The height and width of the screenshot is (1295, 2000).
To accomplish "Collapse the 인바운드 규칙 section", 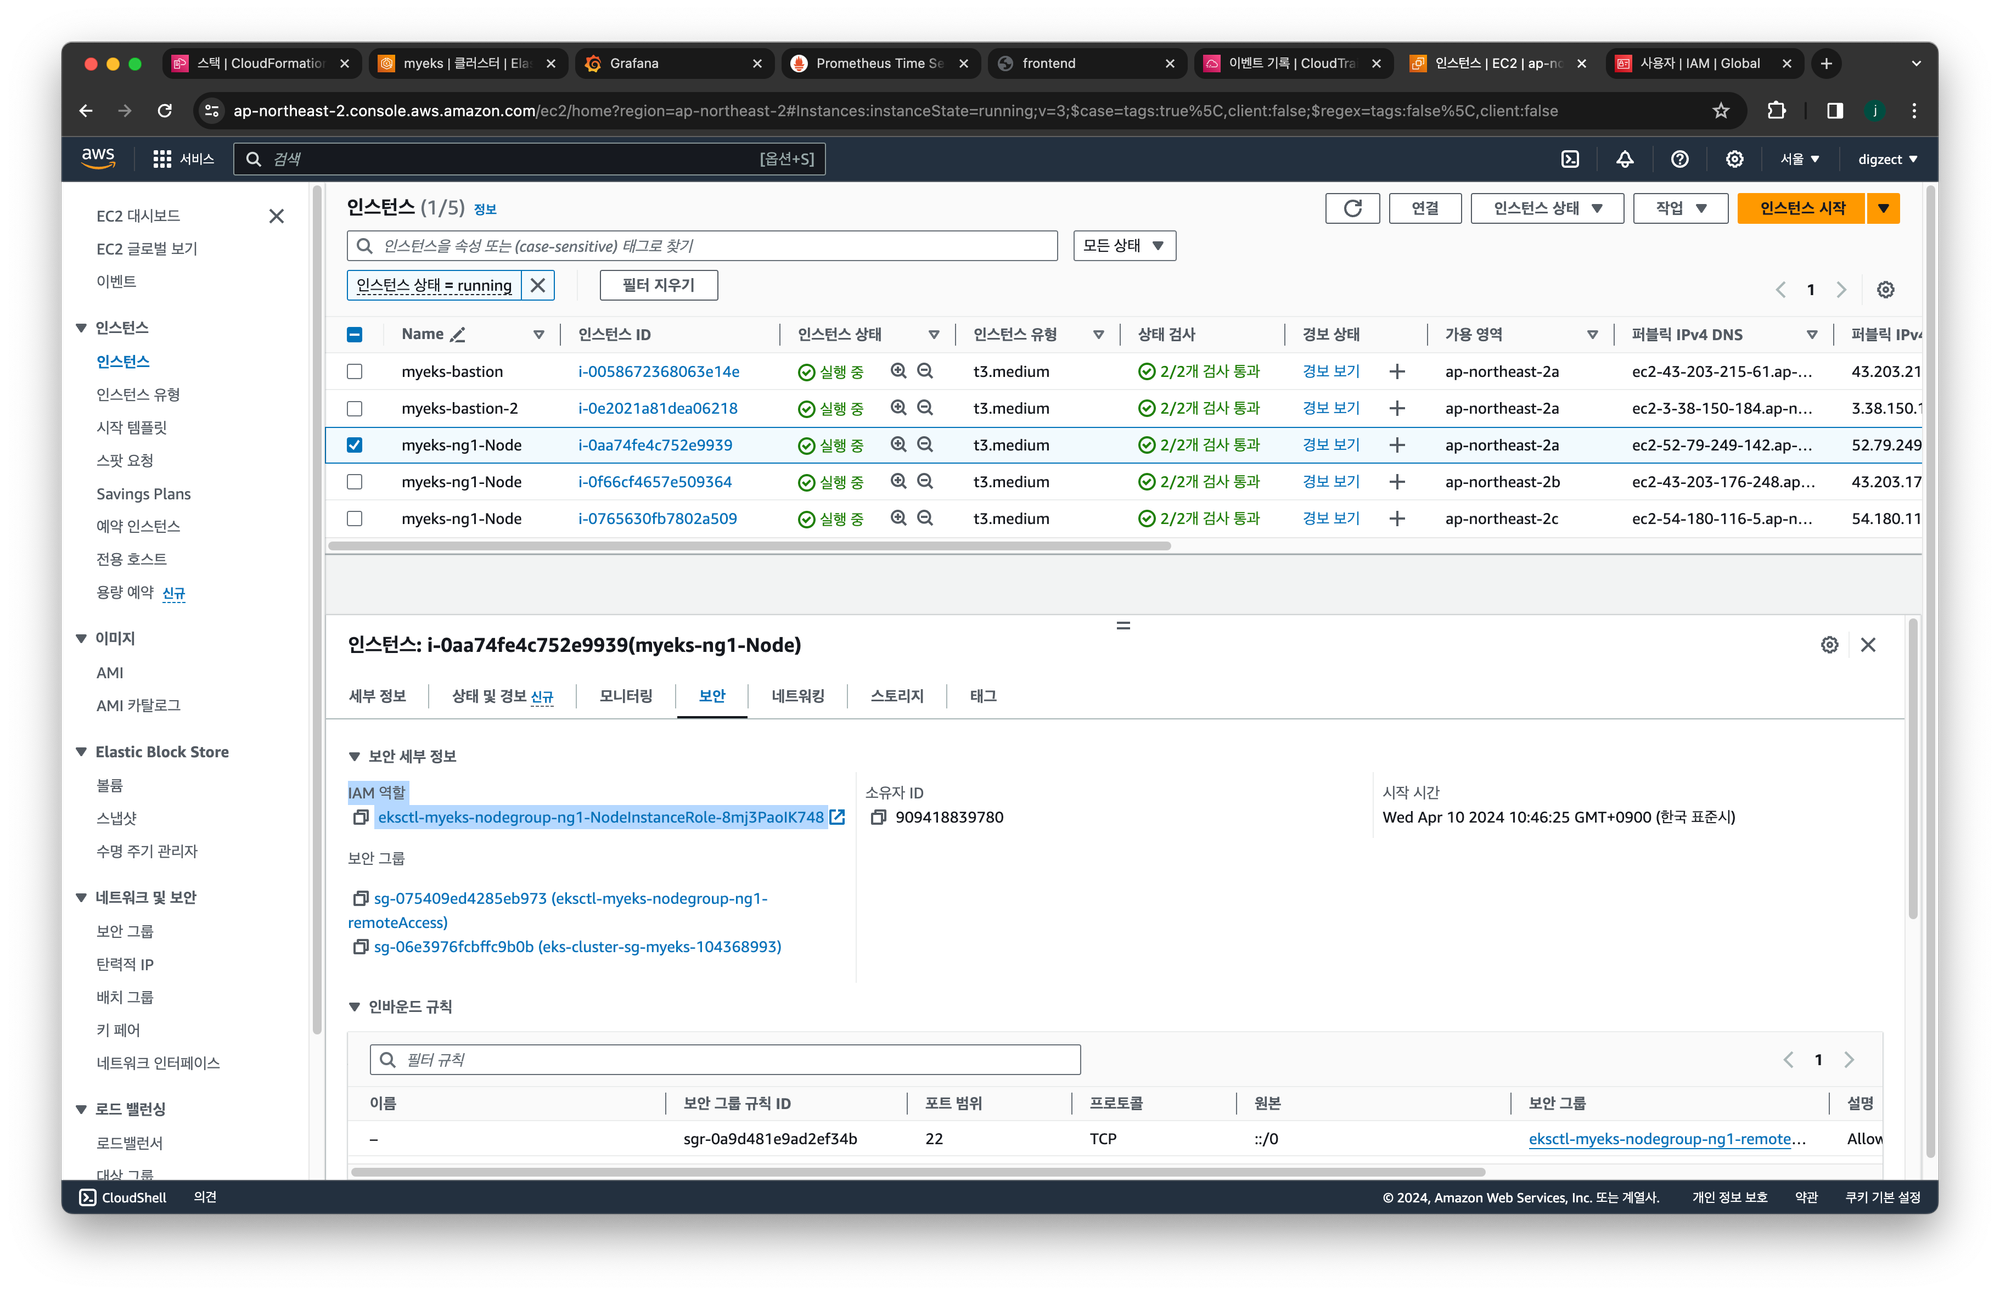I will [354, 1006].
